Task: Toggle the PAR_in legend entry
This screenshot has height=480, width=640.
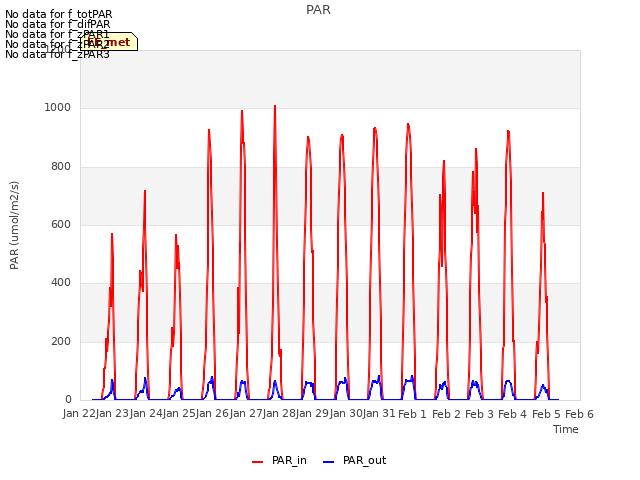Action: coord(279,460)
